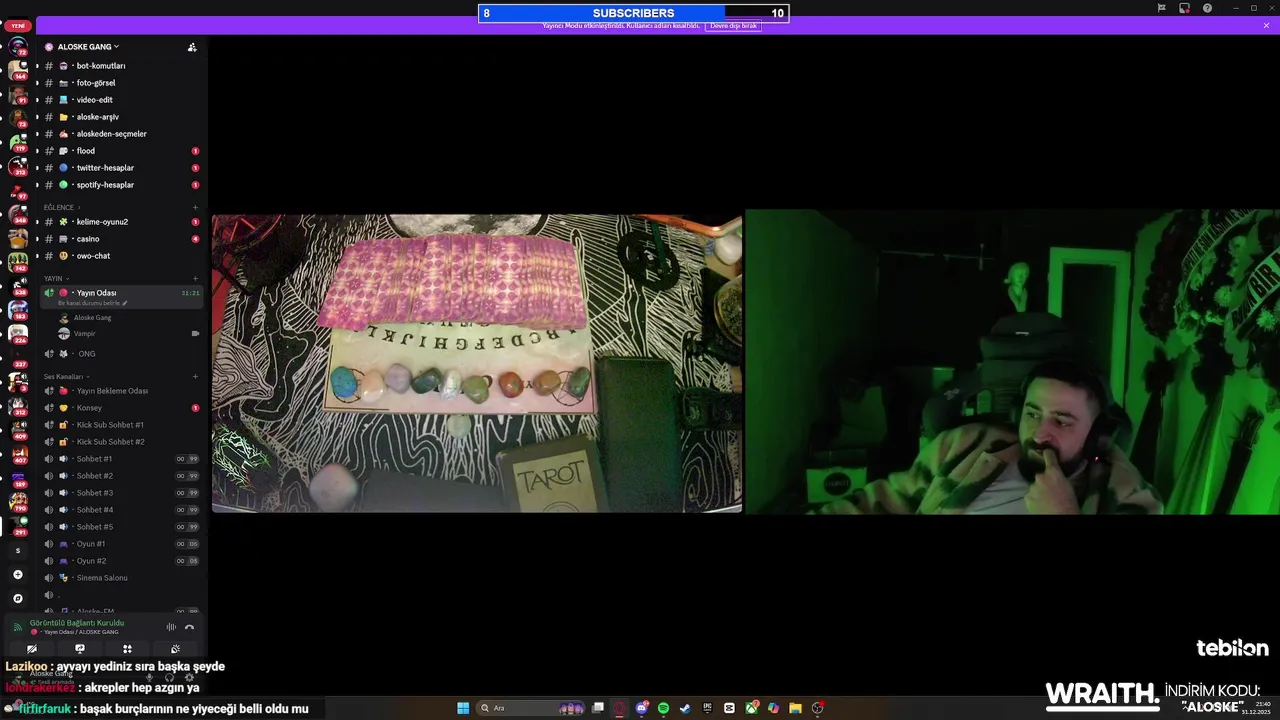Open server folder labeled S
This screenshot has height=720, width=1280.
pyautogui.click(x=17, y=550)
